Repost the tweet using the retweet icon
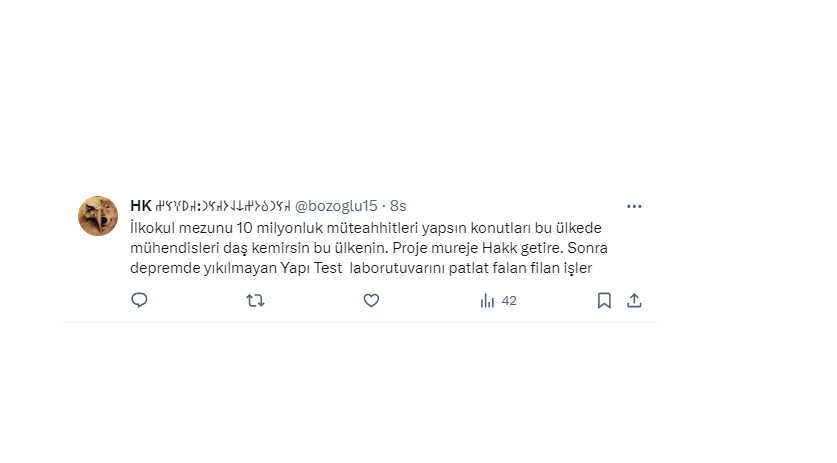The image size is (837, 463). coord(255,300)
